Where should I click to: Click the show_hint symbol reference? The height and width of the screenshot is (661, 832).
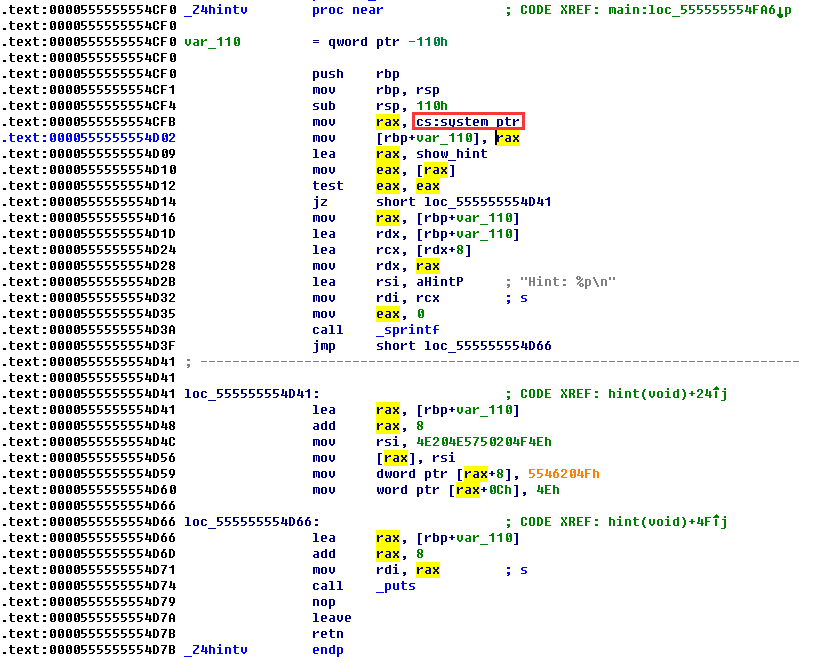pyautogui.click(x=452, y=154)
